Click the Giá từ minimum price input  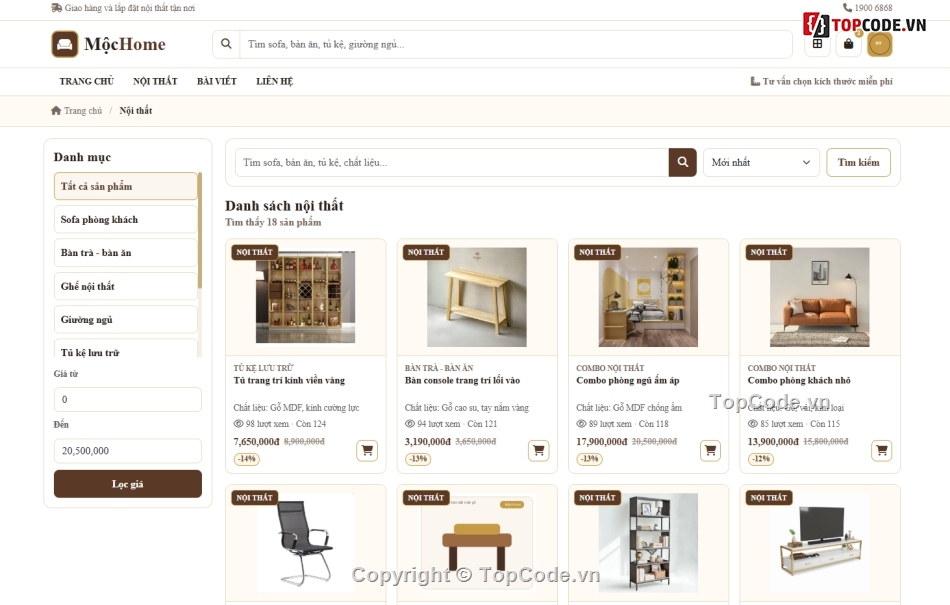point(128,400)
